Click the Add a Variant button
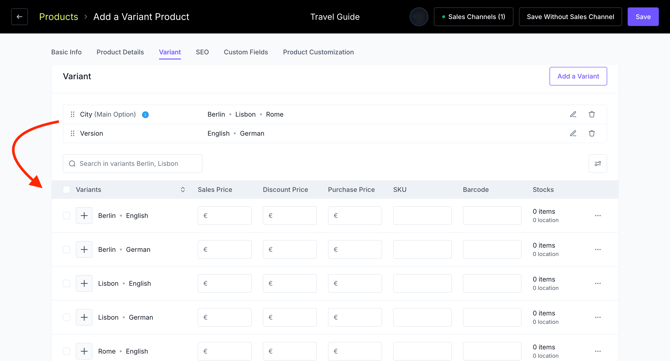Screen dimensions: 670x361 coord(578,76)
